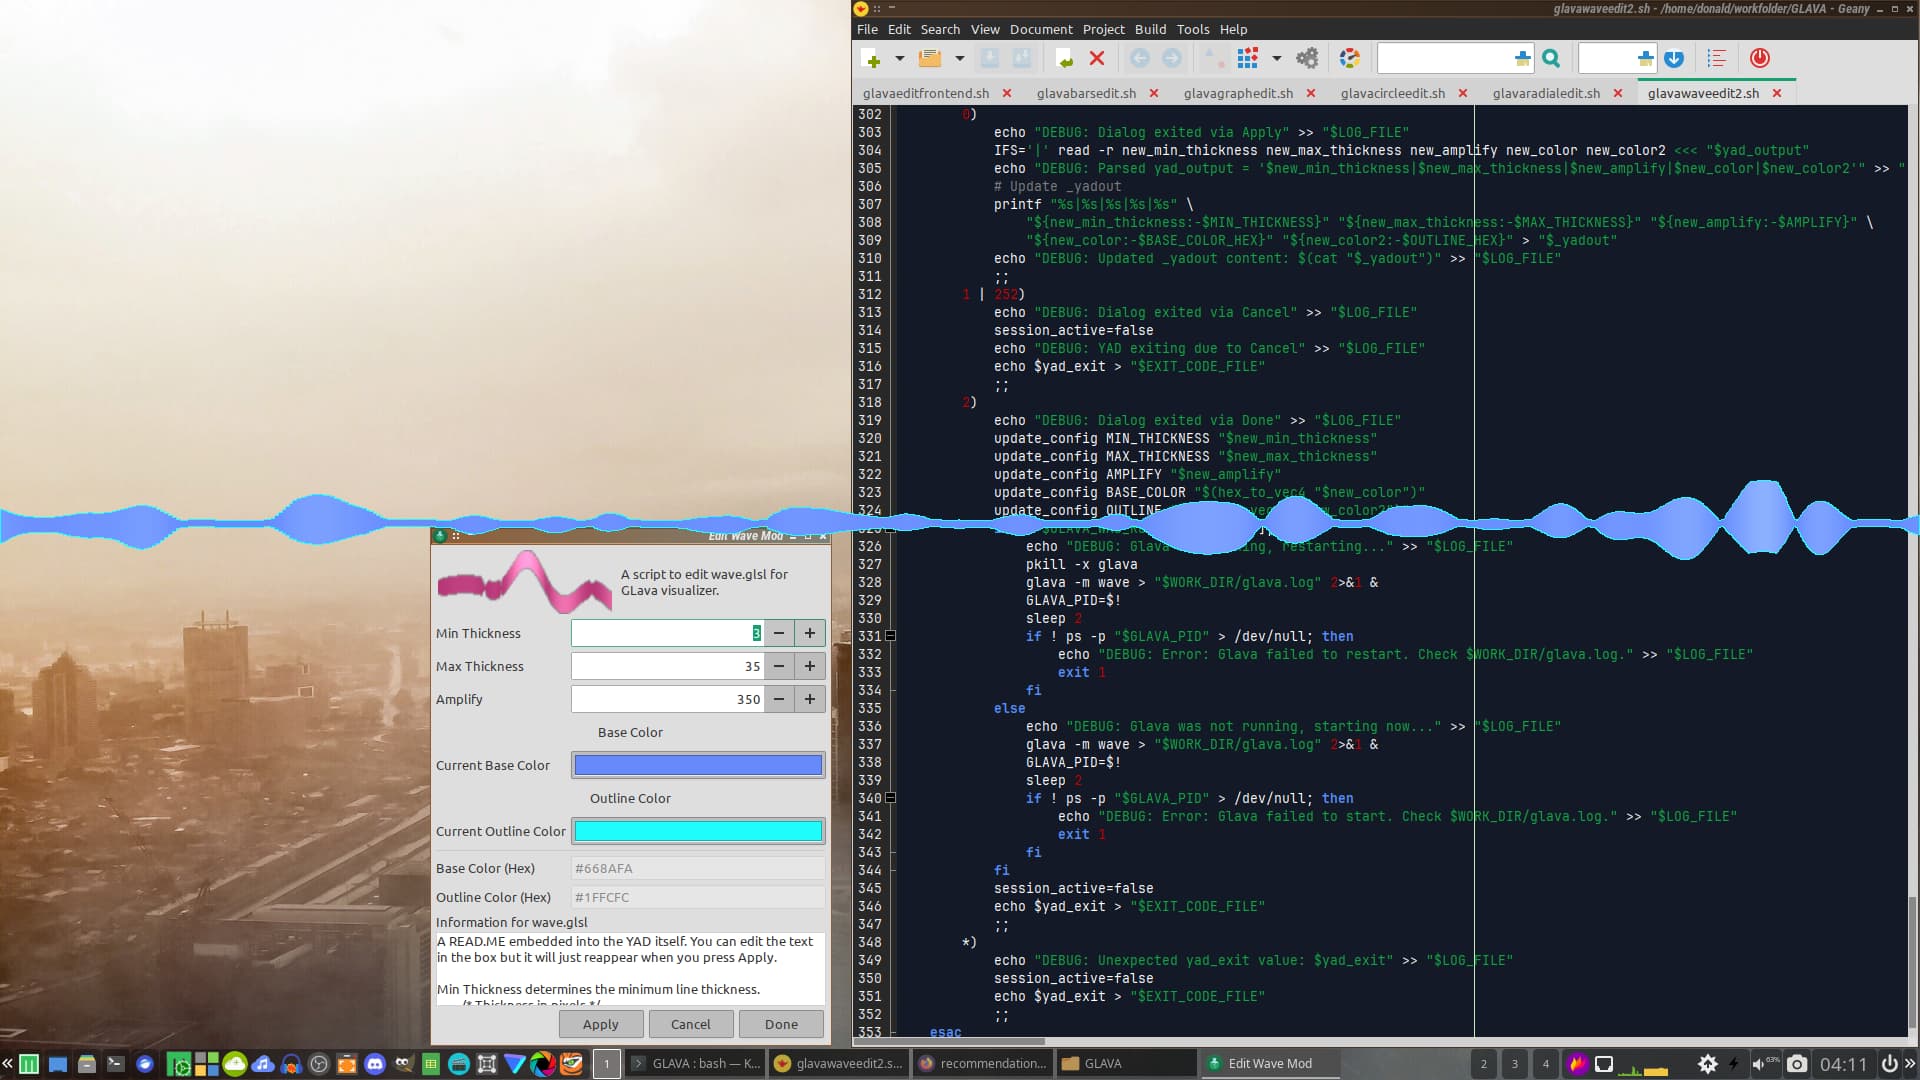Click the Current Outline Color cyan swatch

click(698, 831)
